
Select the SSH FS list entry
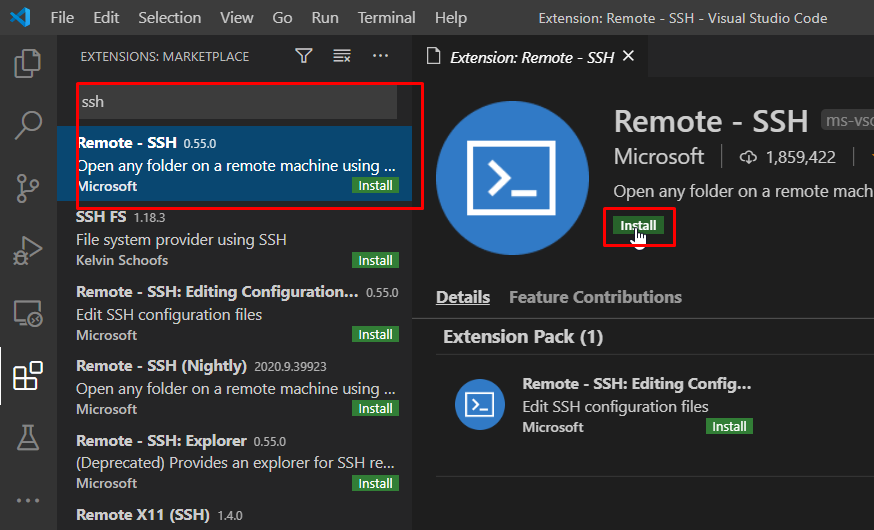[x=234, y=238]
